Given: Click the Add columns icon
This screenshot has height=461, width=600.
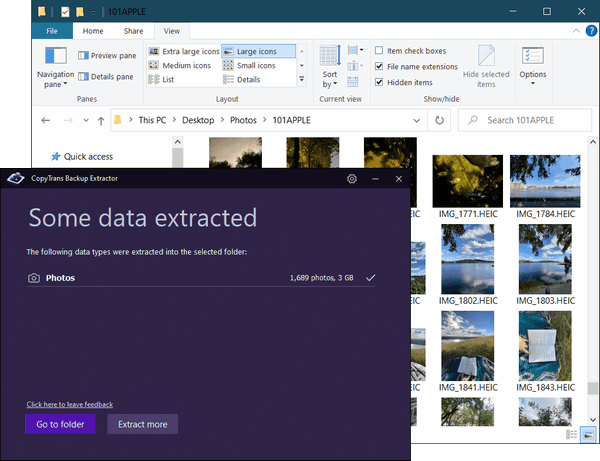Looking at the screenshot, I should tap(355, 66).
